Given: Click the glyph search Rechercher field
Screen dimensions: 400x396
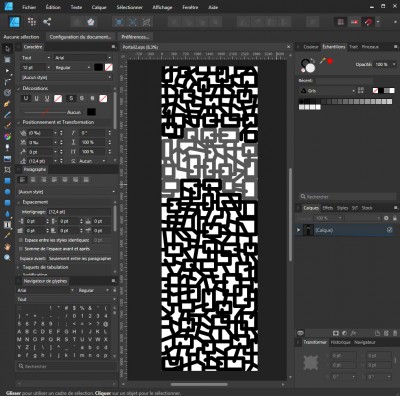Looking at the screenshot, I should (x=67, y=366).
